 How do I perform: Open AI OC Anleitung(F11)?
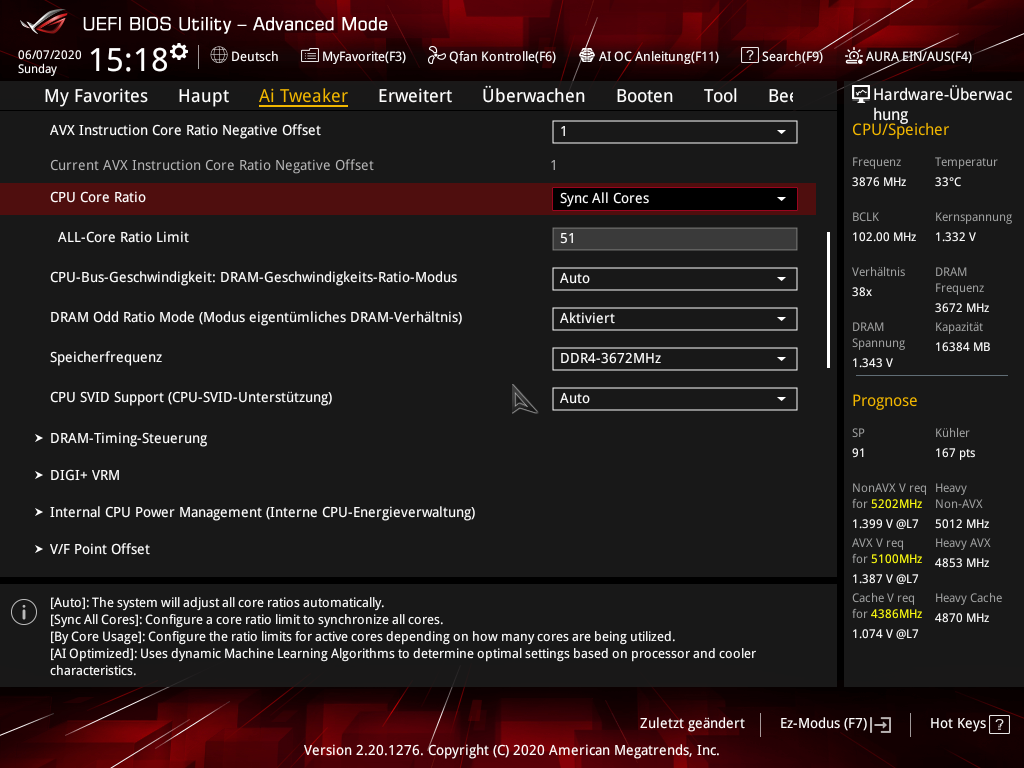(x=658, y=56)
